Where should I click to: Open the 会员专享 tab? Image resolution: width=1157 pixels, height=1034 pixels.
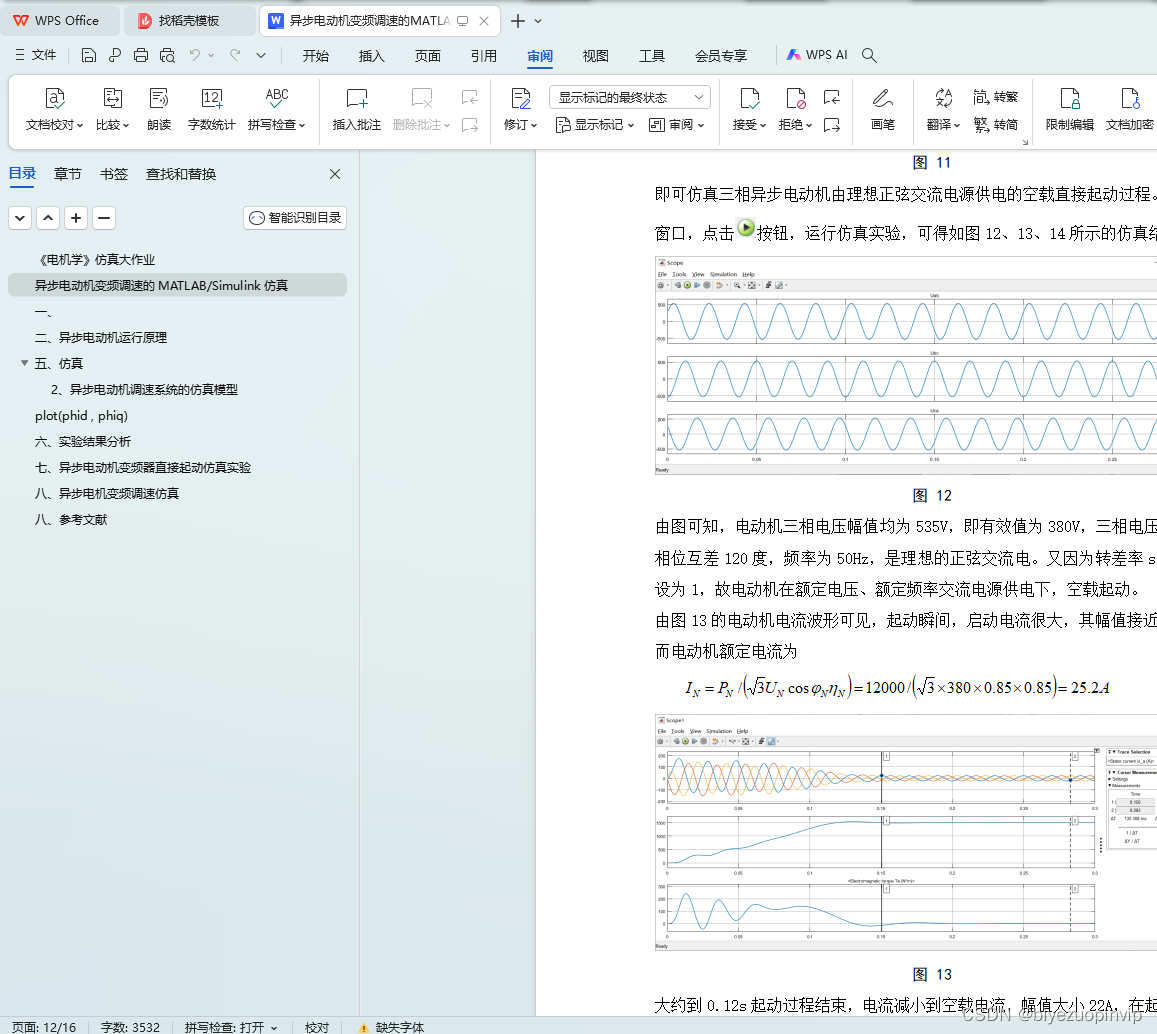[721, 56]
